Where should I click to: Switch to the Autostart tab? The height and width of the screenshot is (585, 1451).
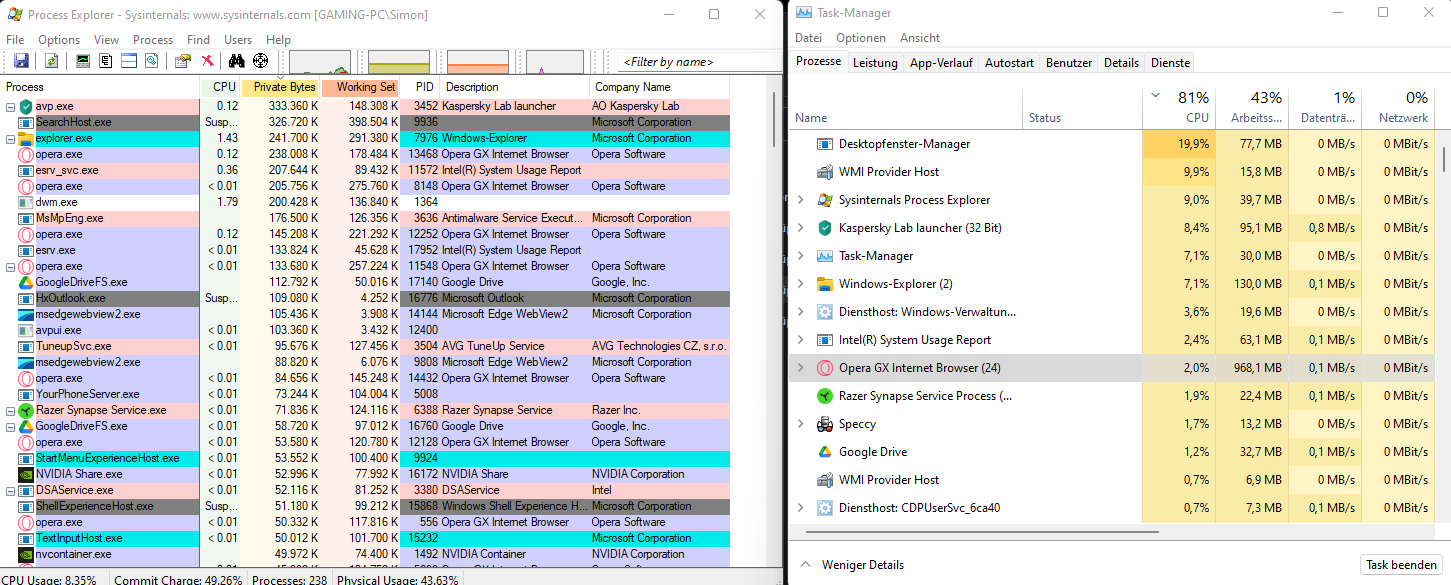(x=1009, y=63)
